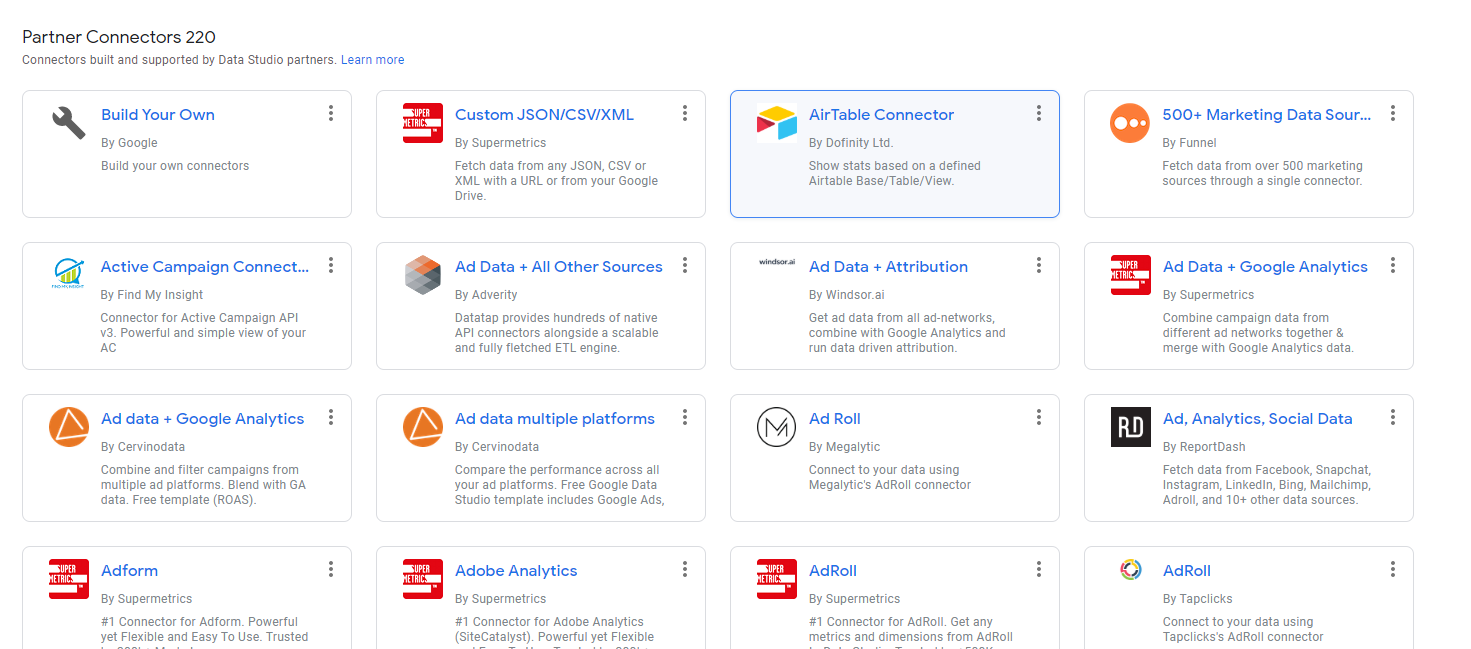The image size is (1471, 649).
Task: Choose the Ad Data + Attribution title
Action: (x=888, y=267)
